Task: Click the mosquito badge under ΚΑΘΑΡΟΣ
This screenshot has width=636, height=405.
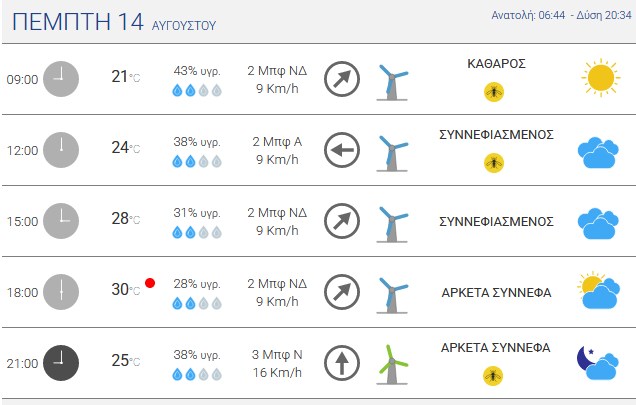Action: 494,92
